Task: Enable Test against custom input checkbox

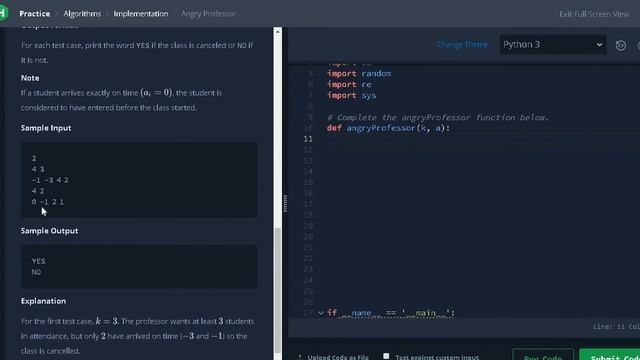Action: tap(386, 356)
